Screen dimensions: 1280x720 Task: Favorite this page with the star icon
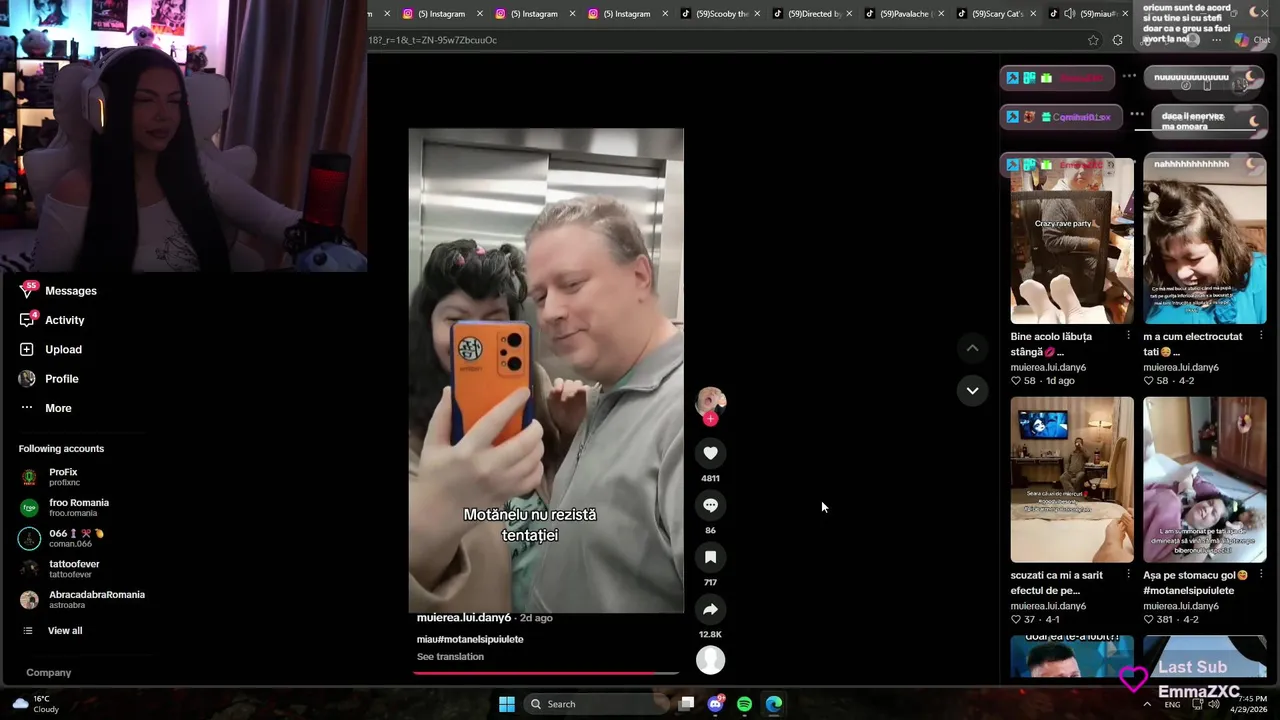(1093, 40)
